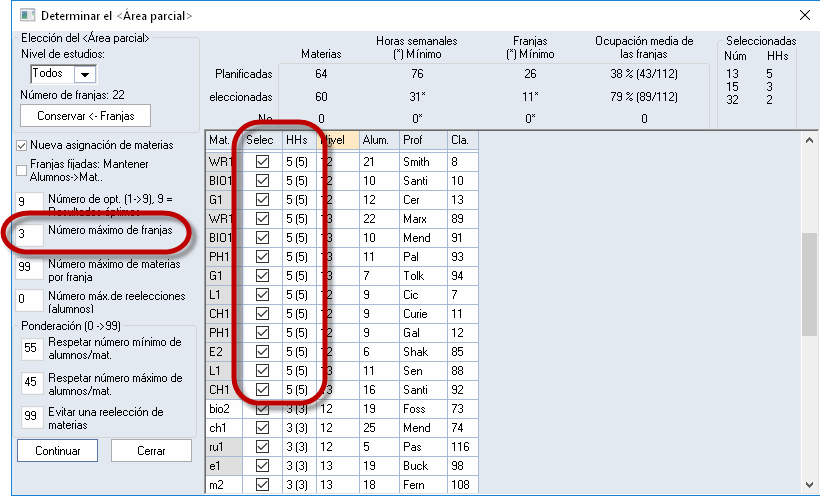Click the Conservar <- Franjas button
Screen dimensions: 820x496
point(85,116)
